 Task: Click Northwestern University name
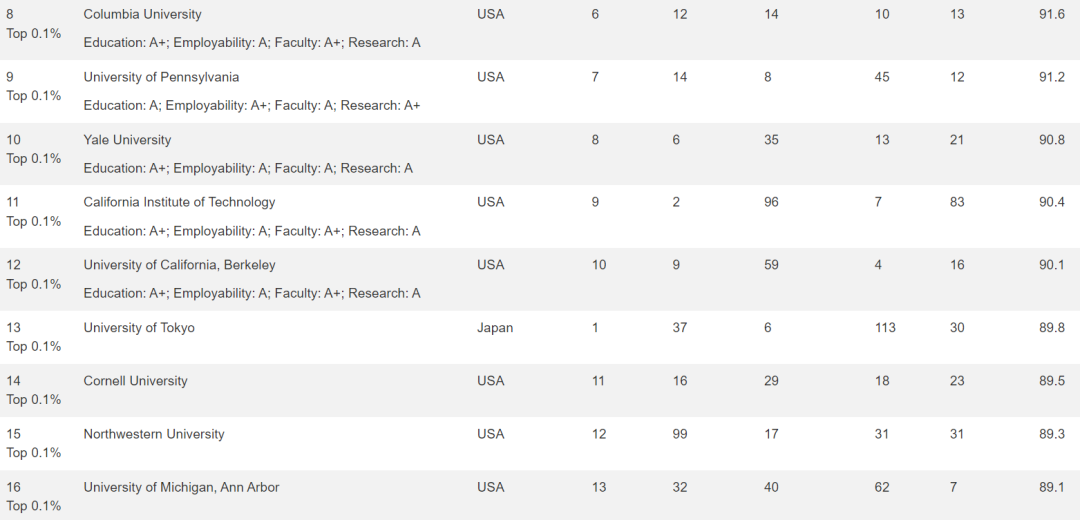point(154,434)
